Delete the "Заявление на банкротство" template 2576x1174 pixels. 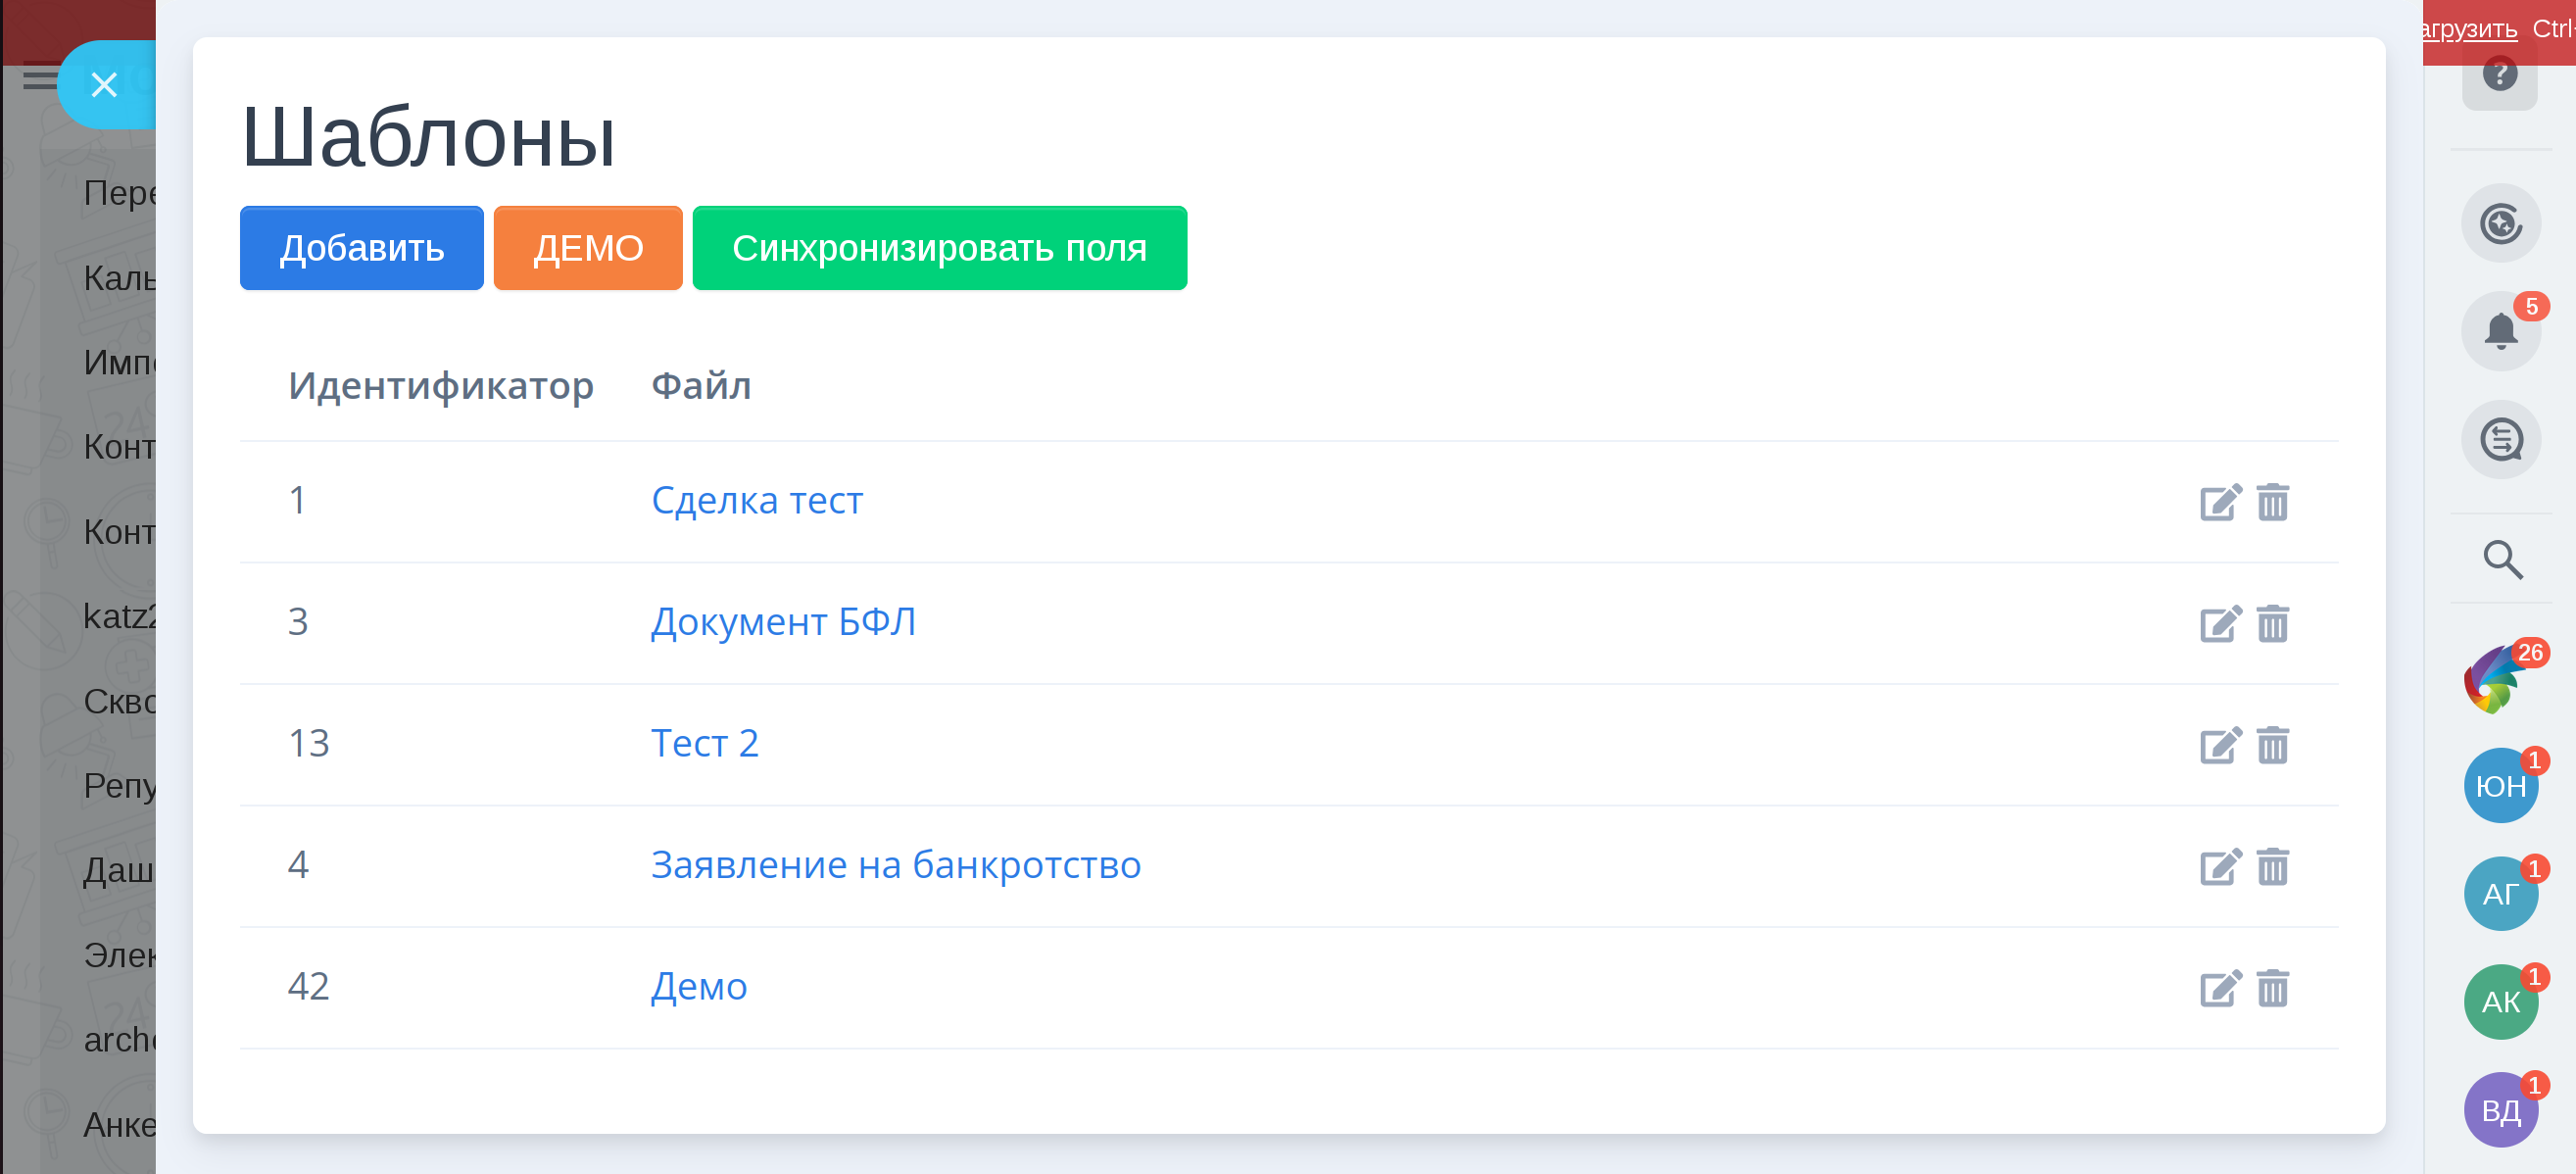(2272, 867)
